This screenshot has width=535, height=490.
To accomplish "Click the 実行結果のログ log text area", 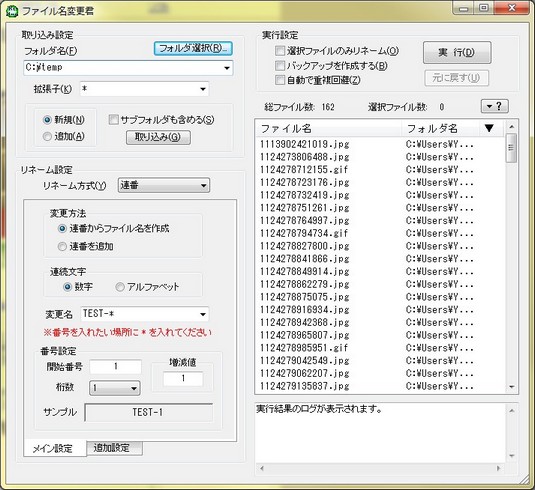I will (380, 433).
